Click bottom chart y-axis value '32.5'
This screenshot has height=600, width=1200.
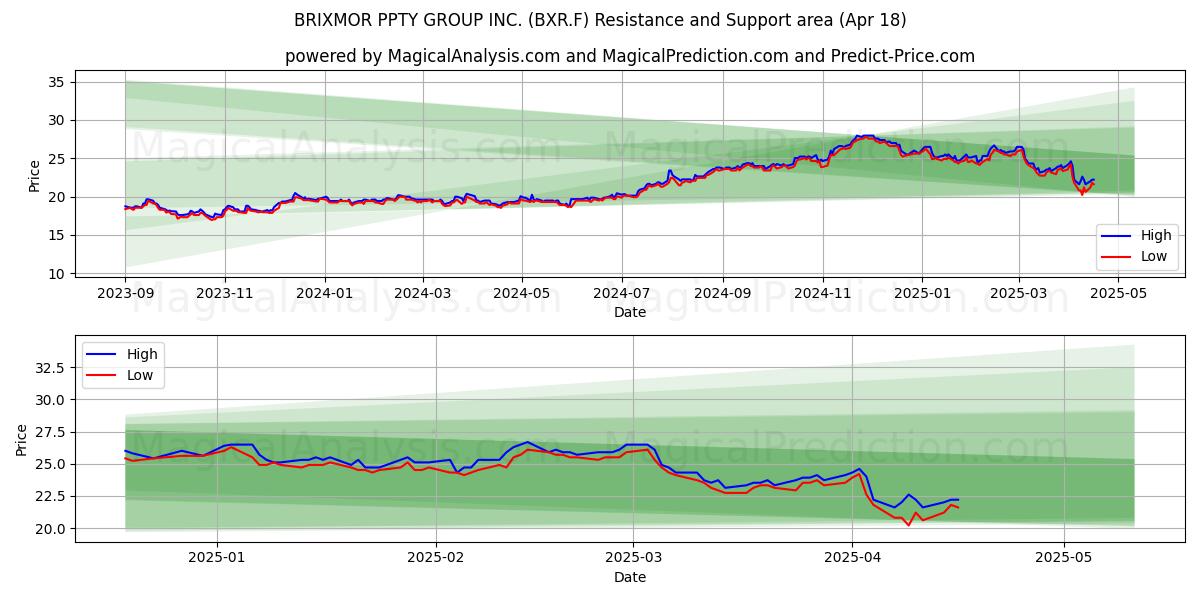(50, 368)
